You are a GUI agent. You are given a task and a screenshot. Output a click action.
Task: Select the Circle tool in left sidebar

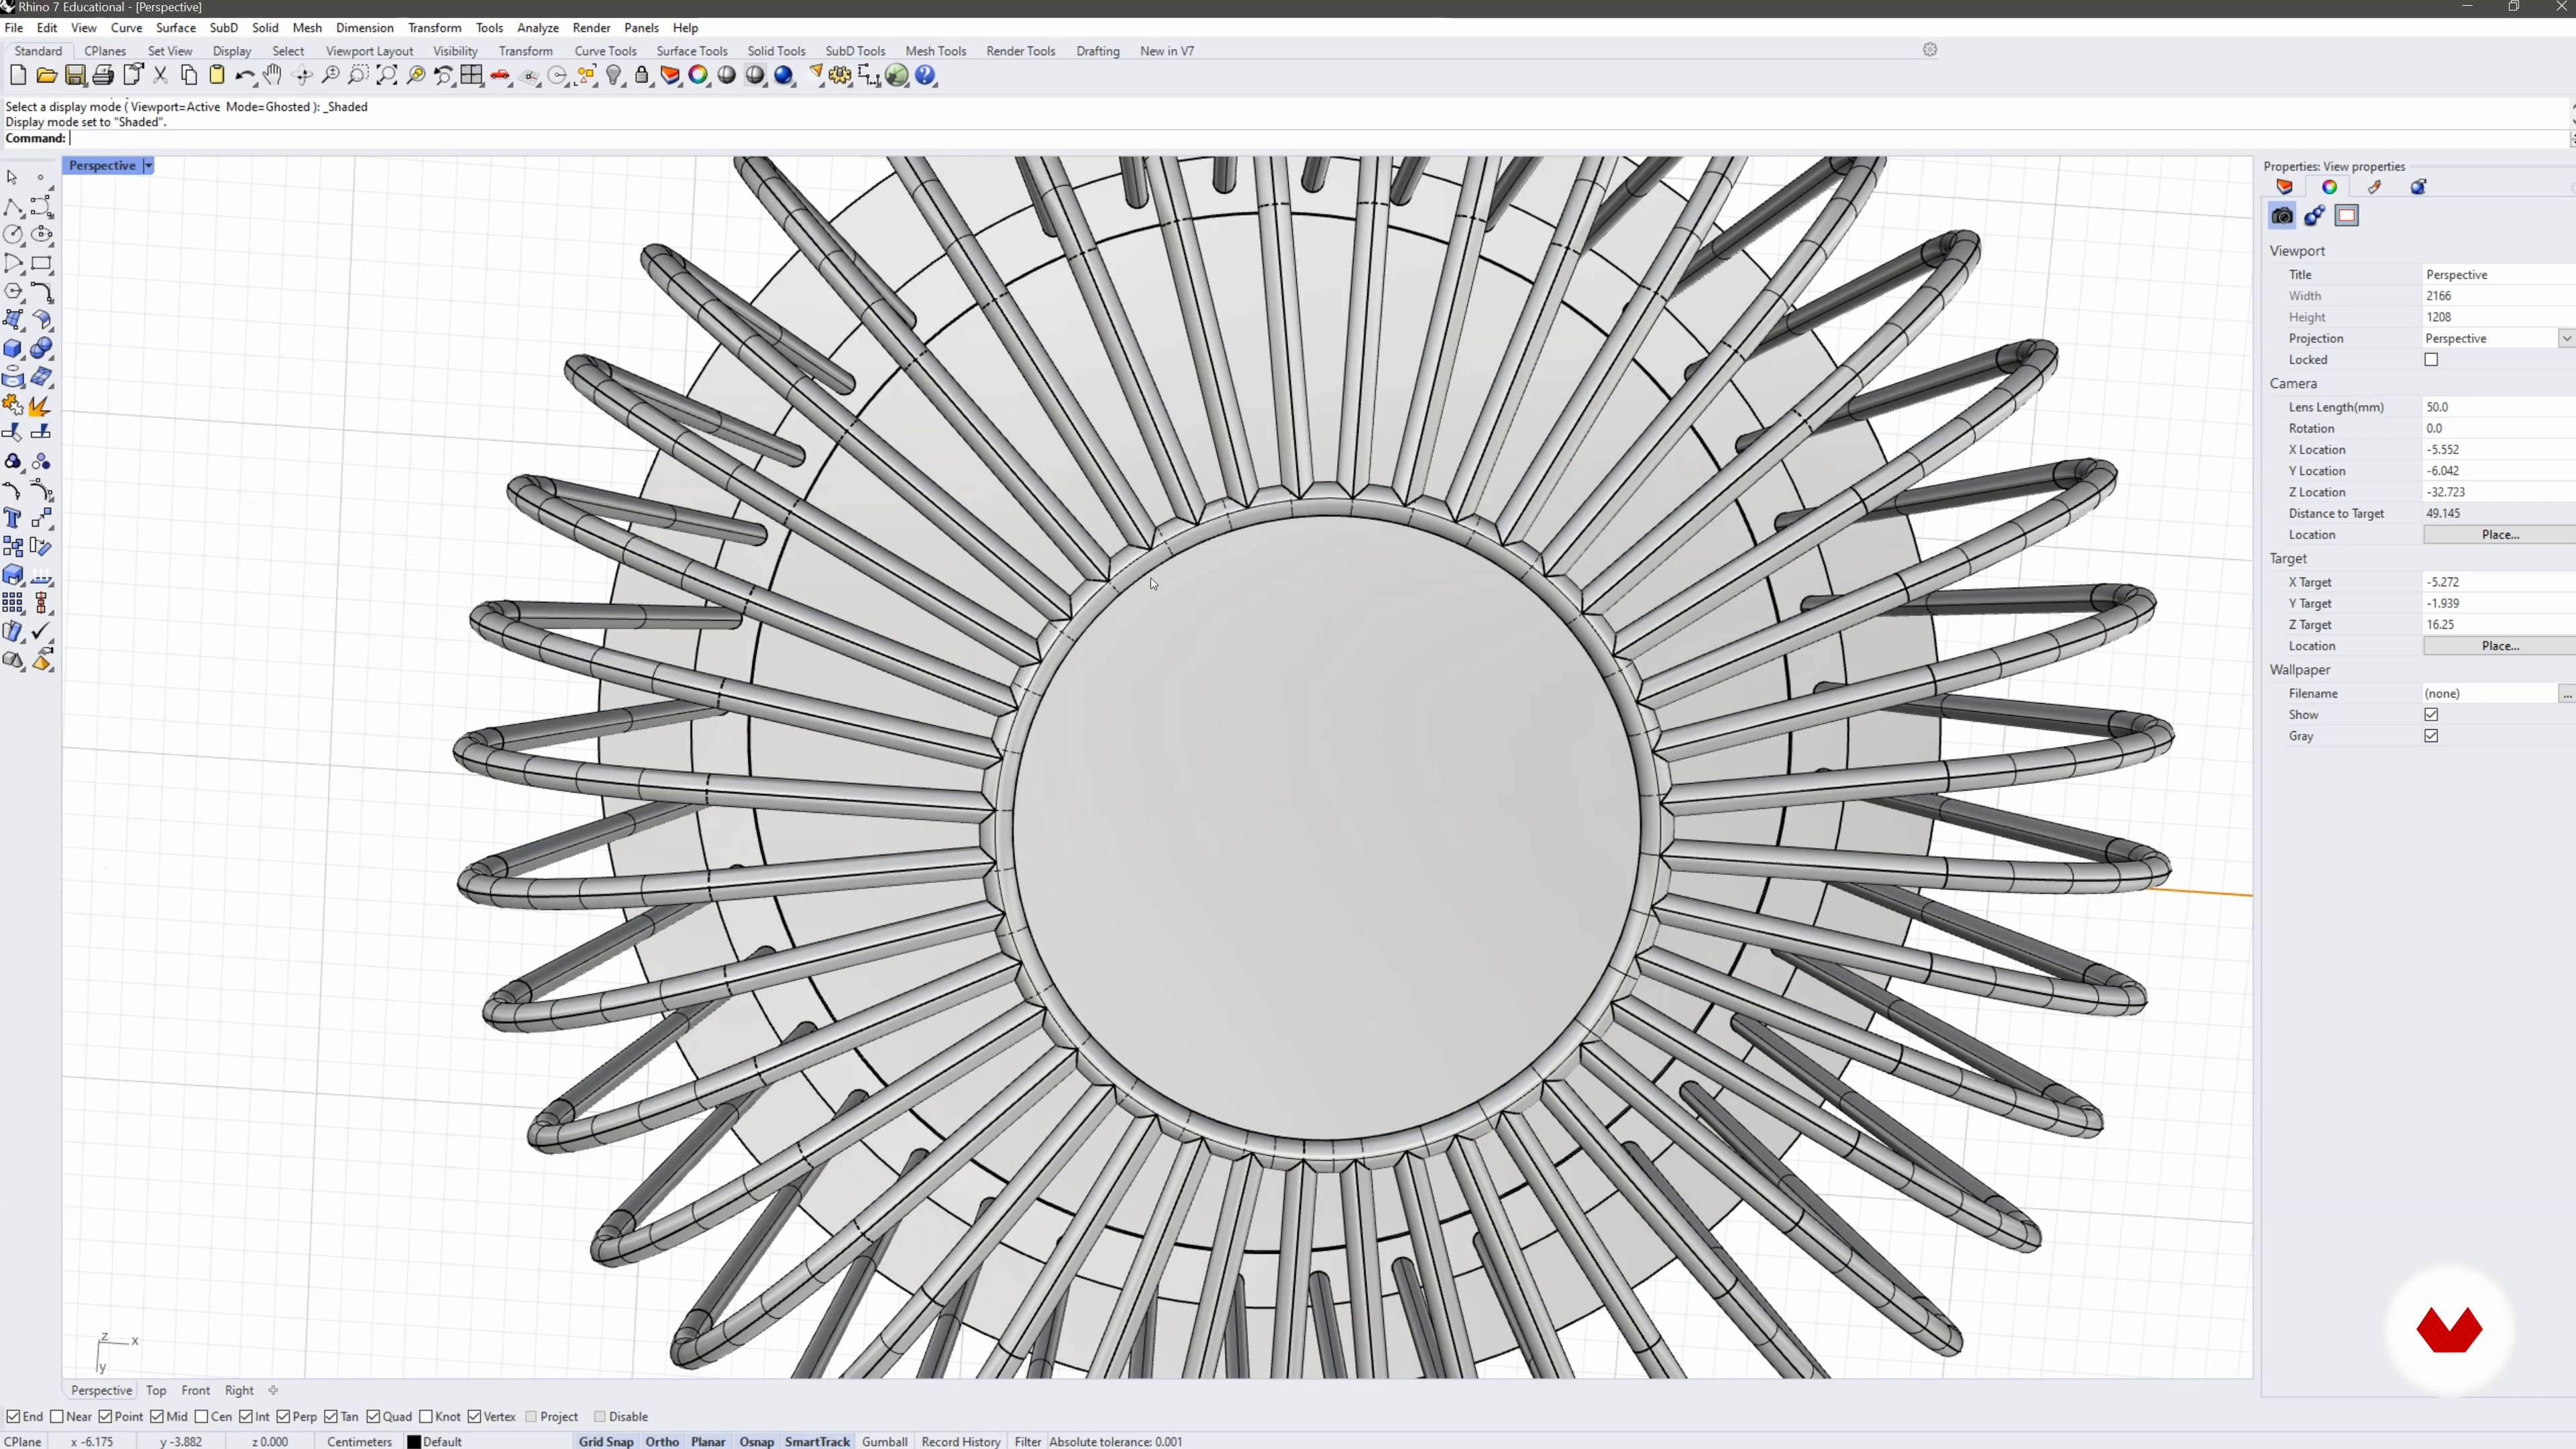(x=13, y=234)
